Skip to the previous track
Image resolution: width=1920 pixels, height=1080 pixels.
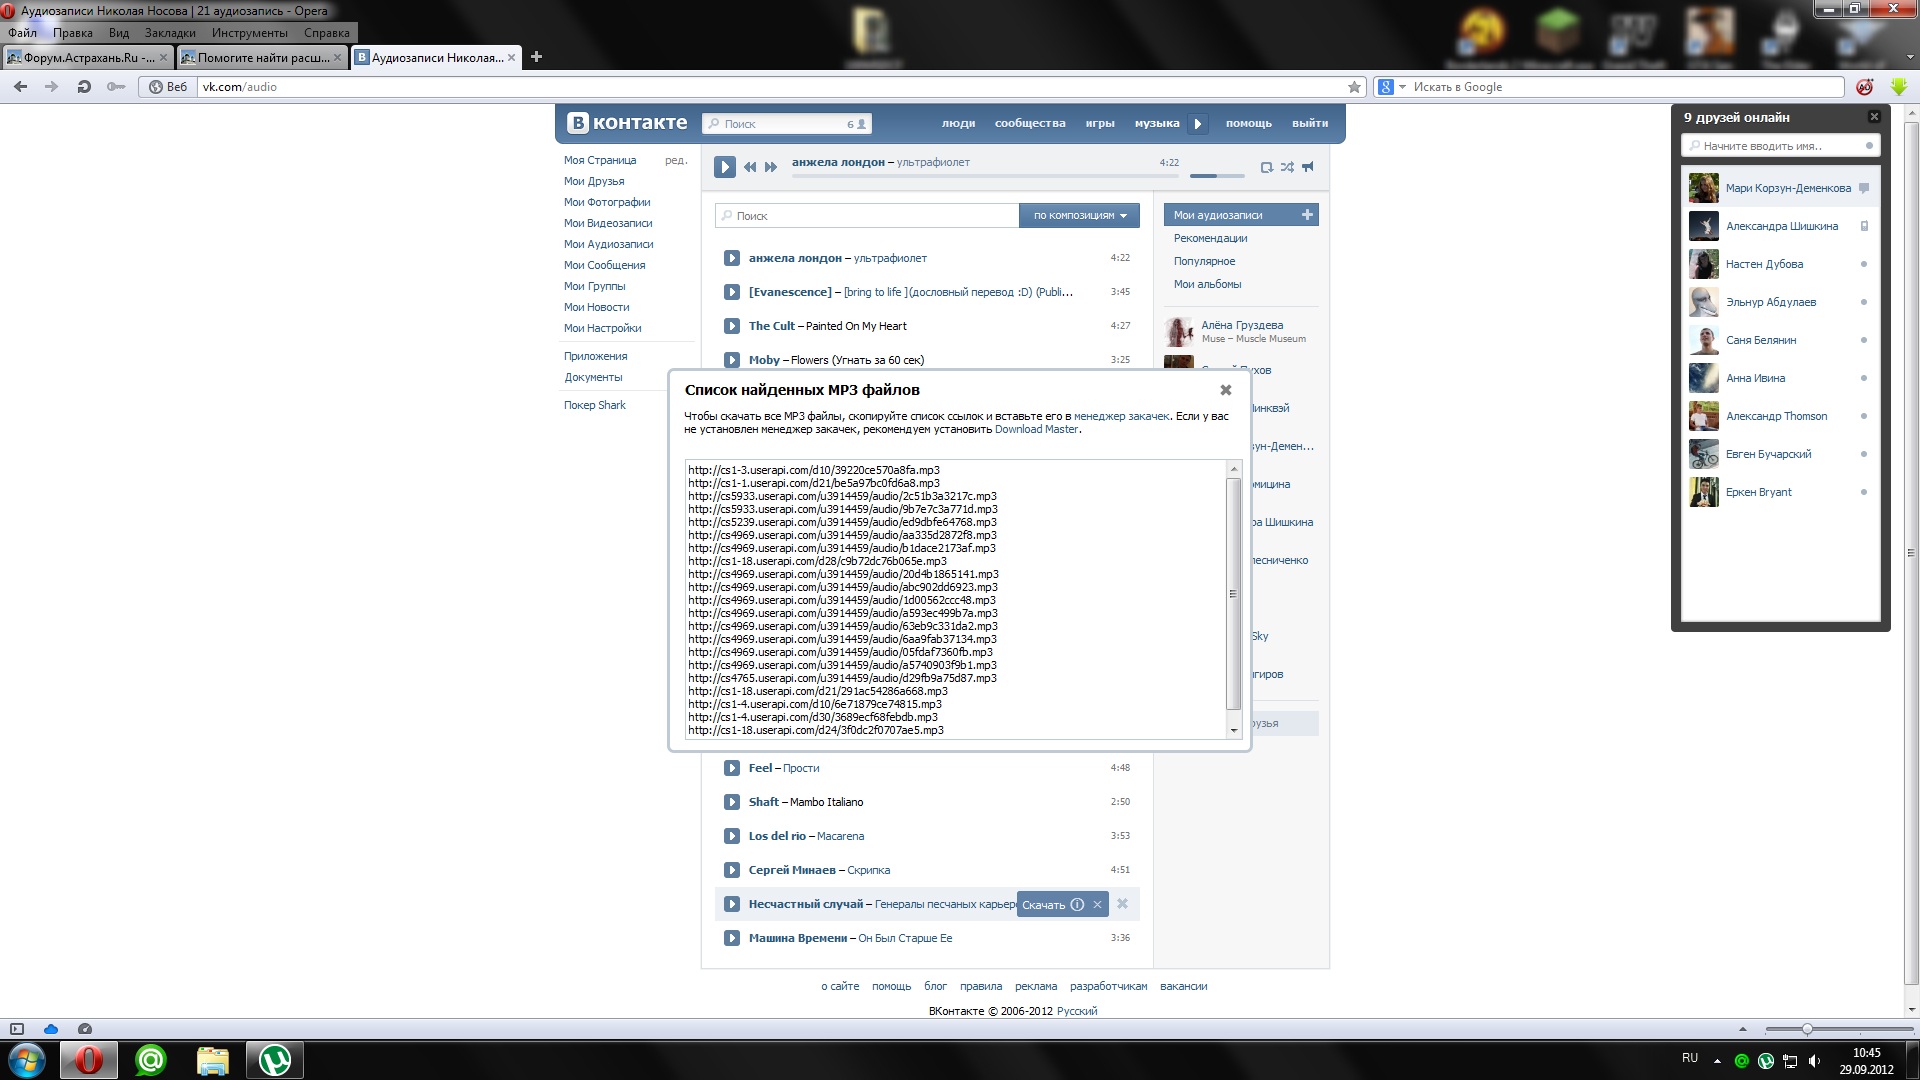[750, 168]
